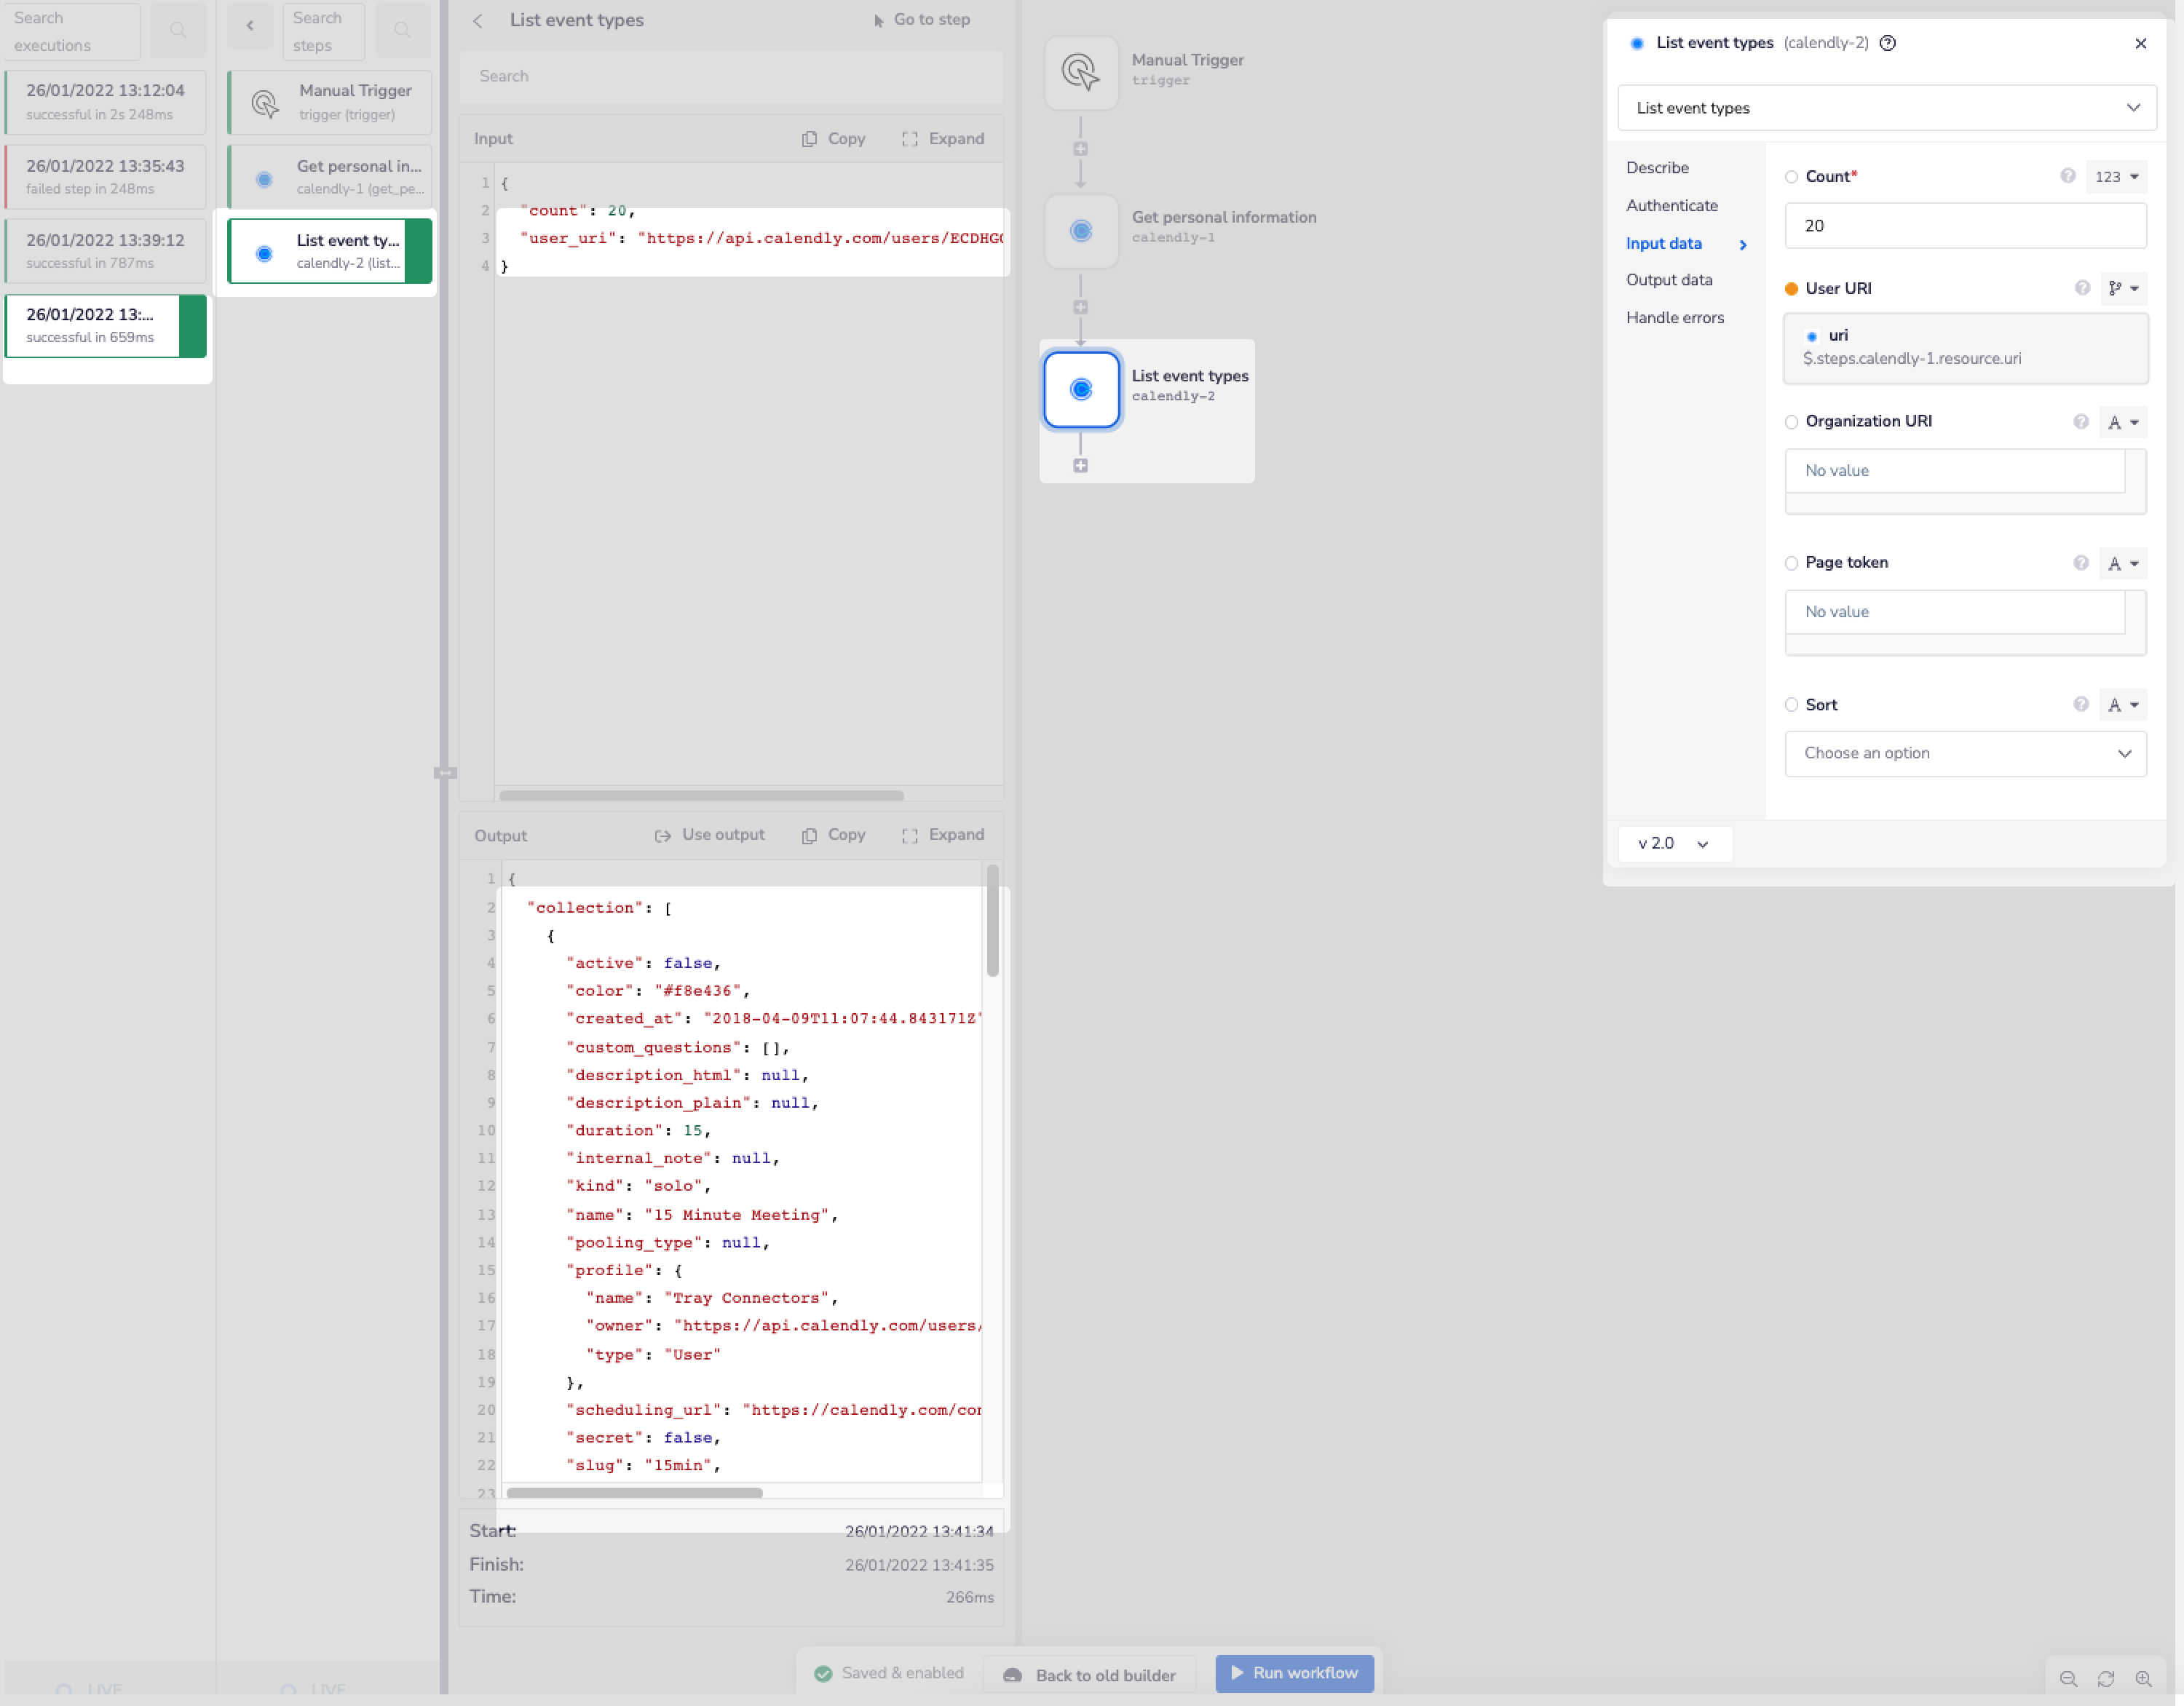The image size is (2184, 1706).
Task: Select the Organization URI radio button
Action: 1791,422
